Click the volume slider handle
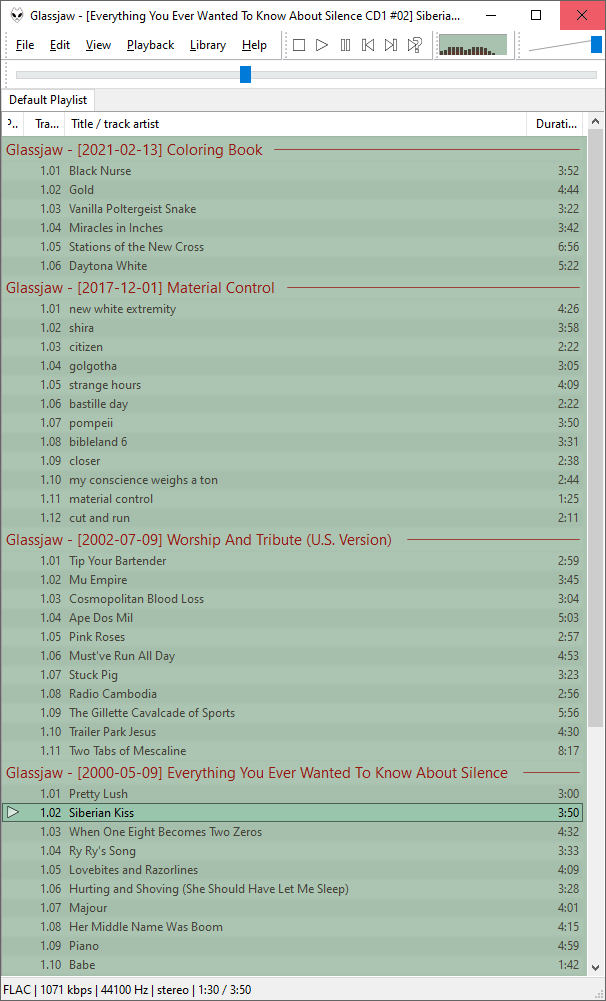The width and height of the screenshot is (606, 1001). click(x=596, y=45)
